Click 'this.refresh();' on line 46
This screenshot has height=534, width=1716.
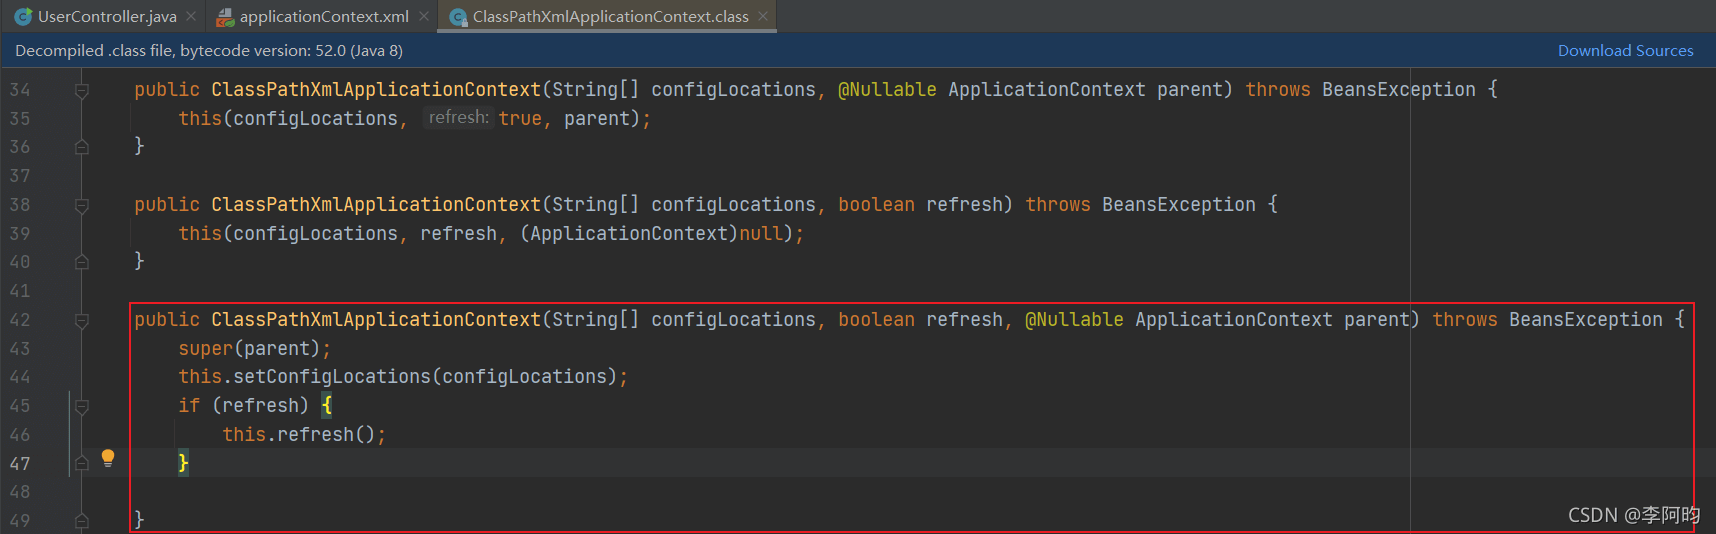(x=304, y=435)
